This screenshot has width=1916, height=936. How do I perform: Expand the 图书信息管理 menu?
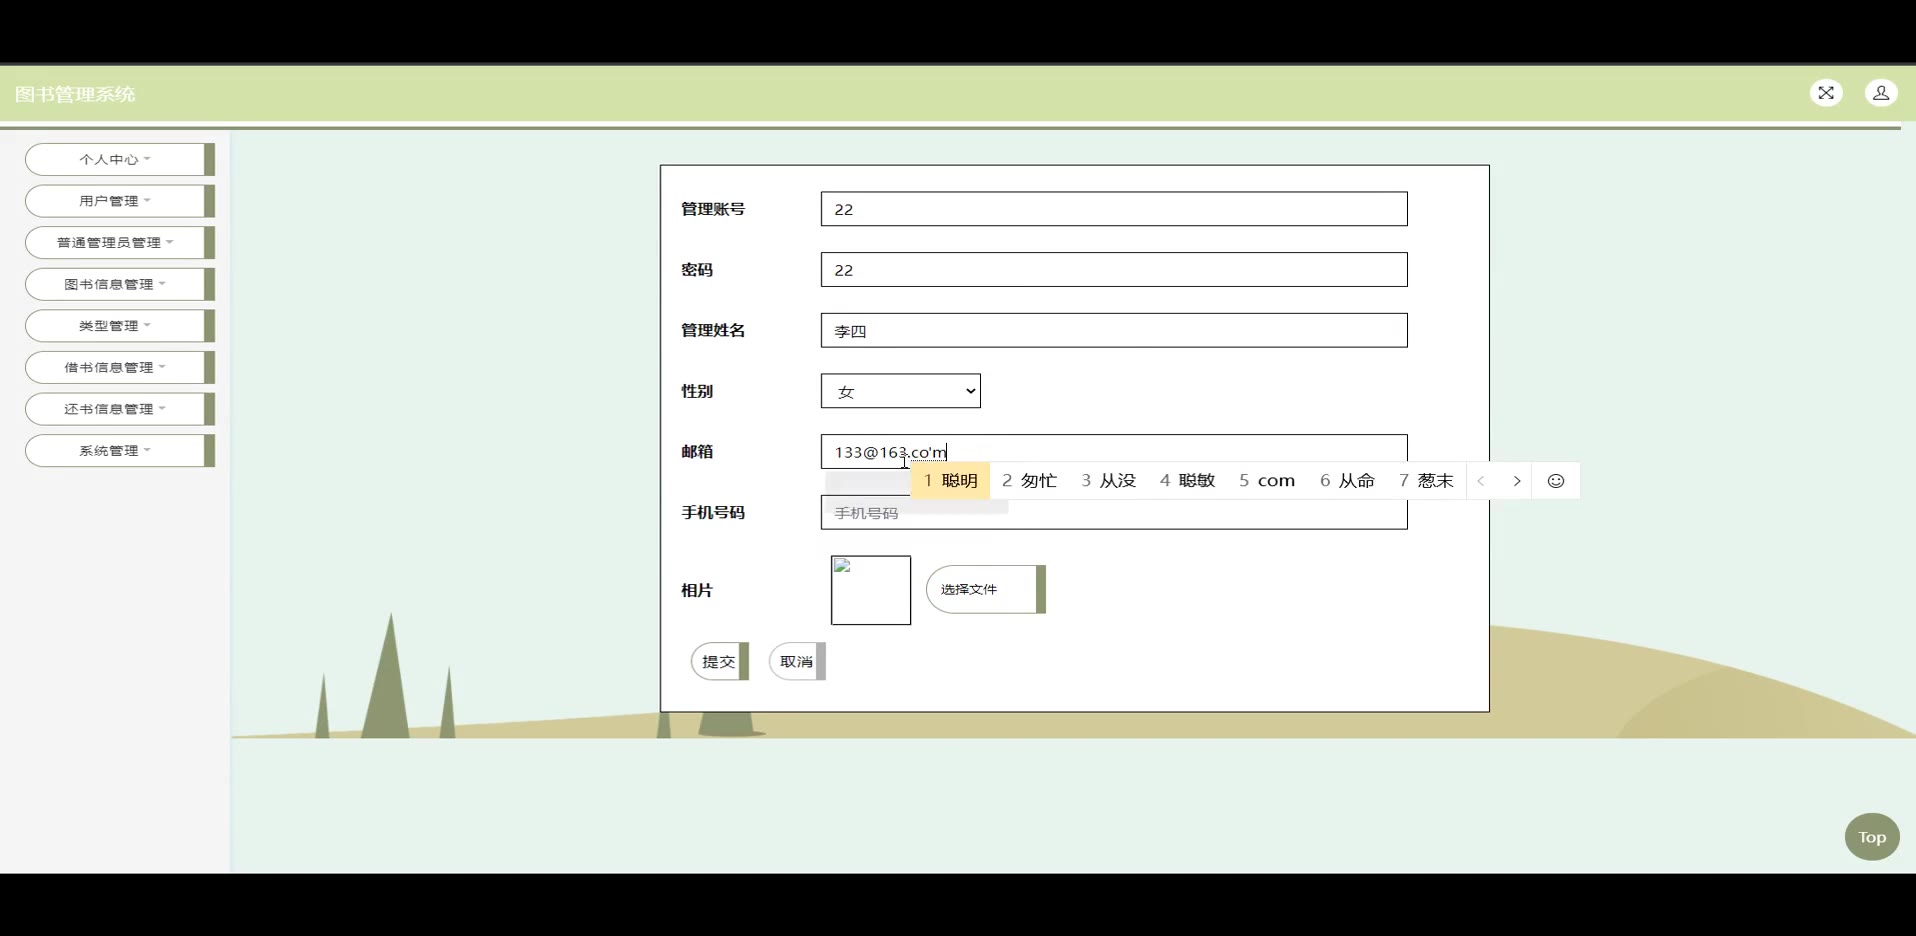[120, 284]
